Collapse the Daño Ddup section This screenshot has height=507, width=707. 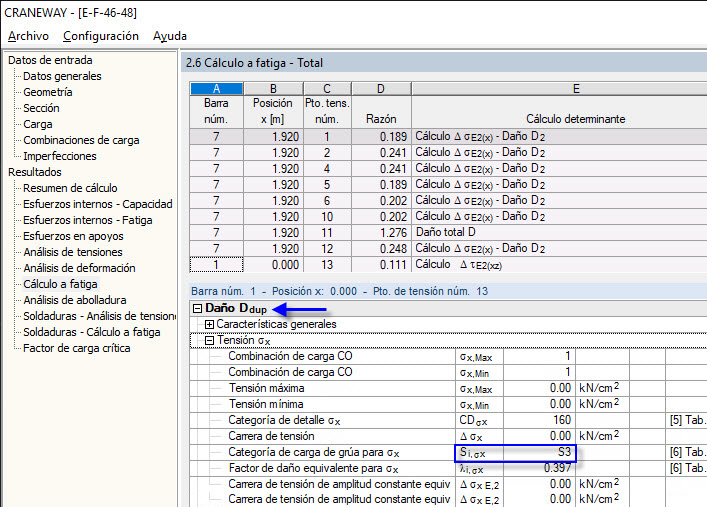coord(197,309)
